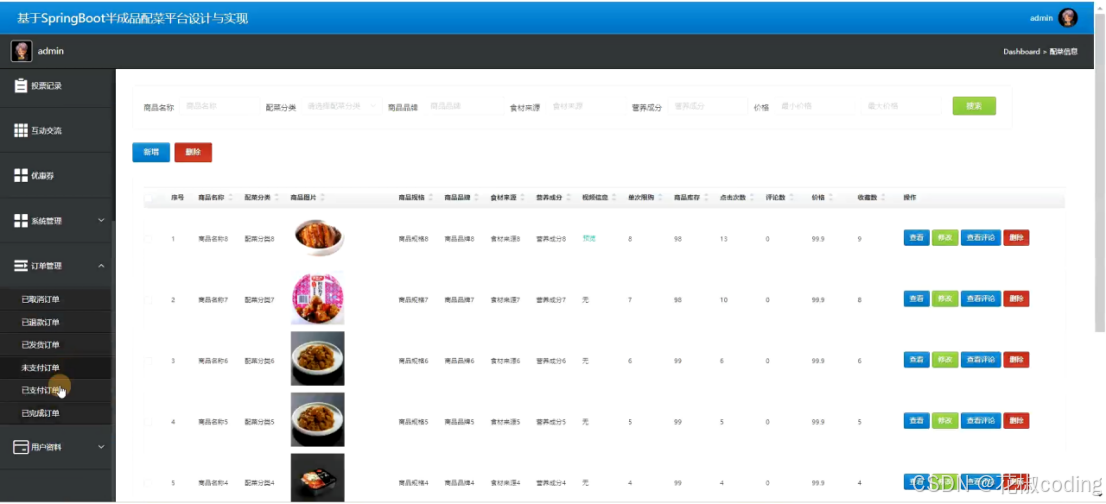Sort by 单次限购 column arrows
Image resolution: width=1106 pixels, height=504 pixels.
[660, 198]
